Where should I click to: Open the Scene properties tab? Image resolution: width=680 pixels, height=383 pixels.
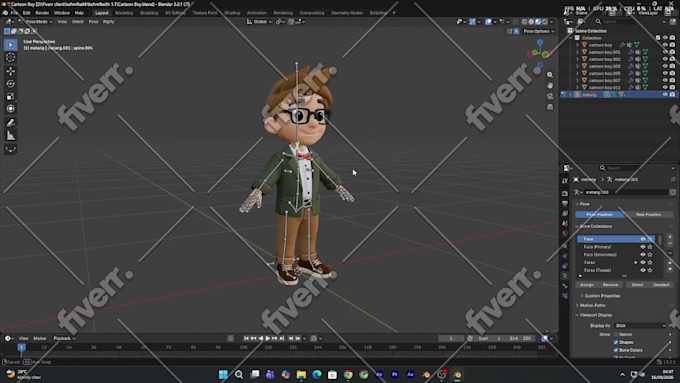click(565, 223)
